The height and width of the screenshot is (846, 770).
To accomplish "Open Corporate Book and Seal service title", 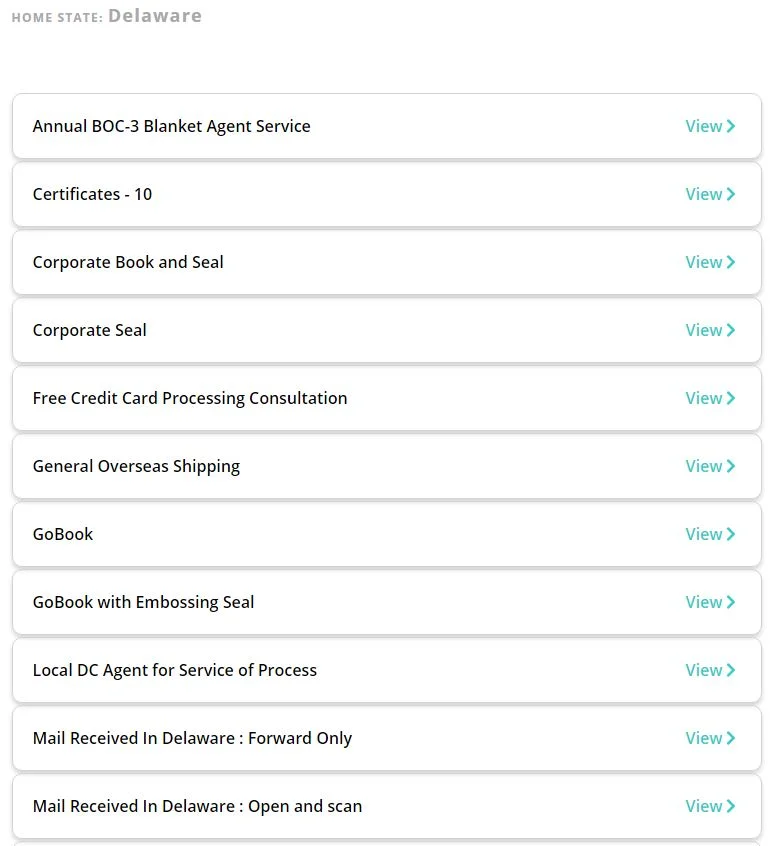I will coord(128,262).
